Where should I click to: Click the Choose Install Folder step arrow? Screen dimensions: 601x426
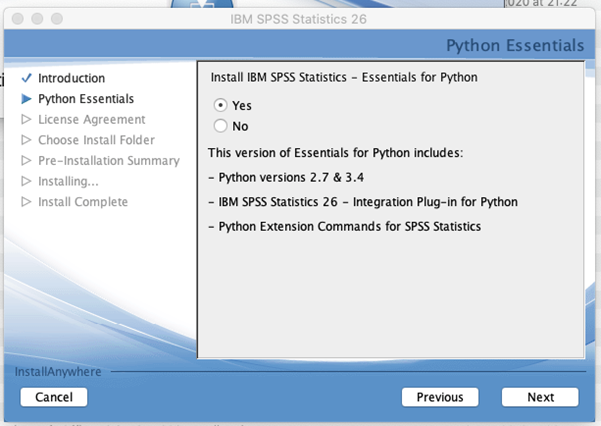tap(26, 140)
